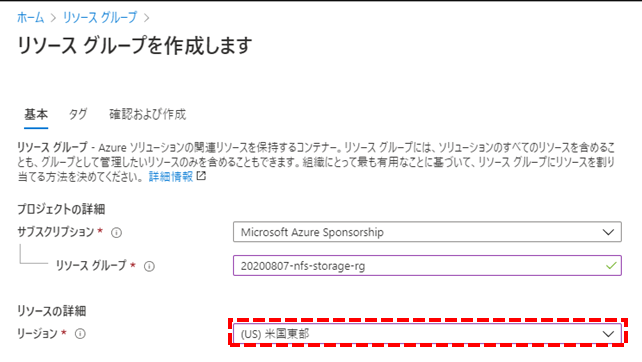Click the info icon beside リソース グループ
This screenshot has width=642, height=362.
tap(149, 267)
